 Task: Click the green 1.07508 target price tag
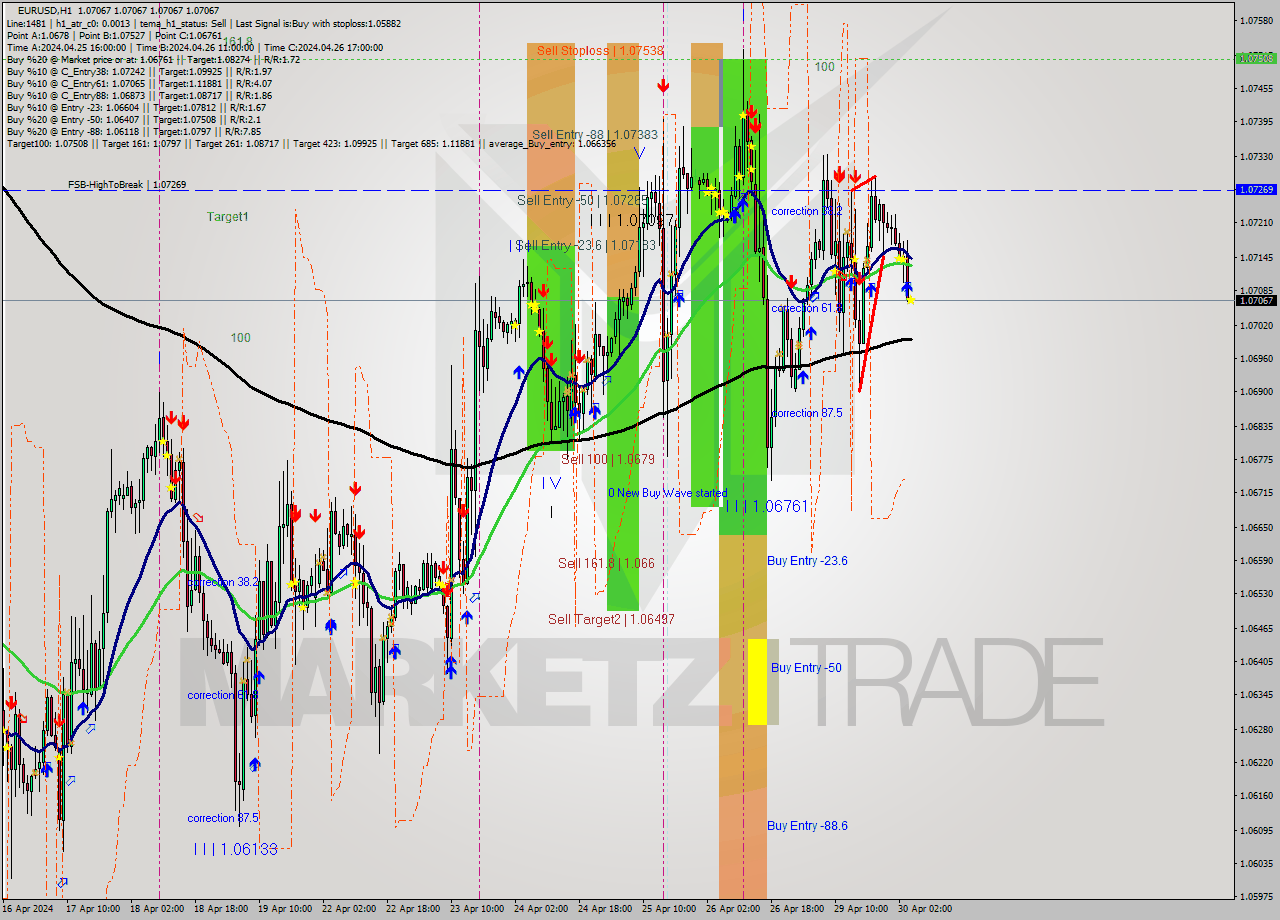(1256, 58)
